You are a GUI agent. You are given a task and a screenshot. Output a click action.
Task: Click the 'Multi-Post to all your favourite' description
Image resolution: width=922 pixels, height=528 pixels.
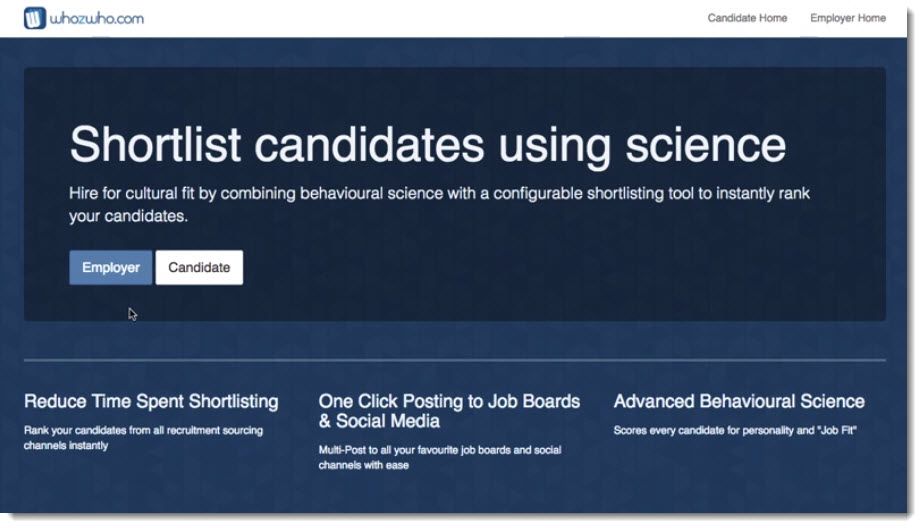[440, 457]
